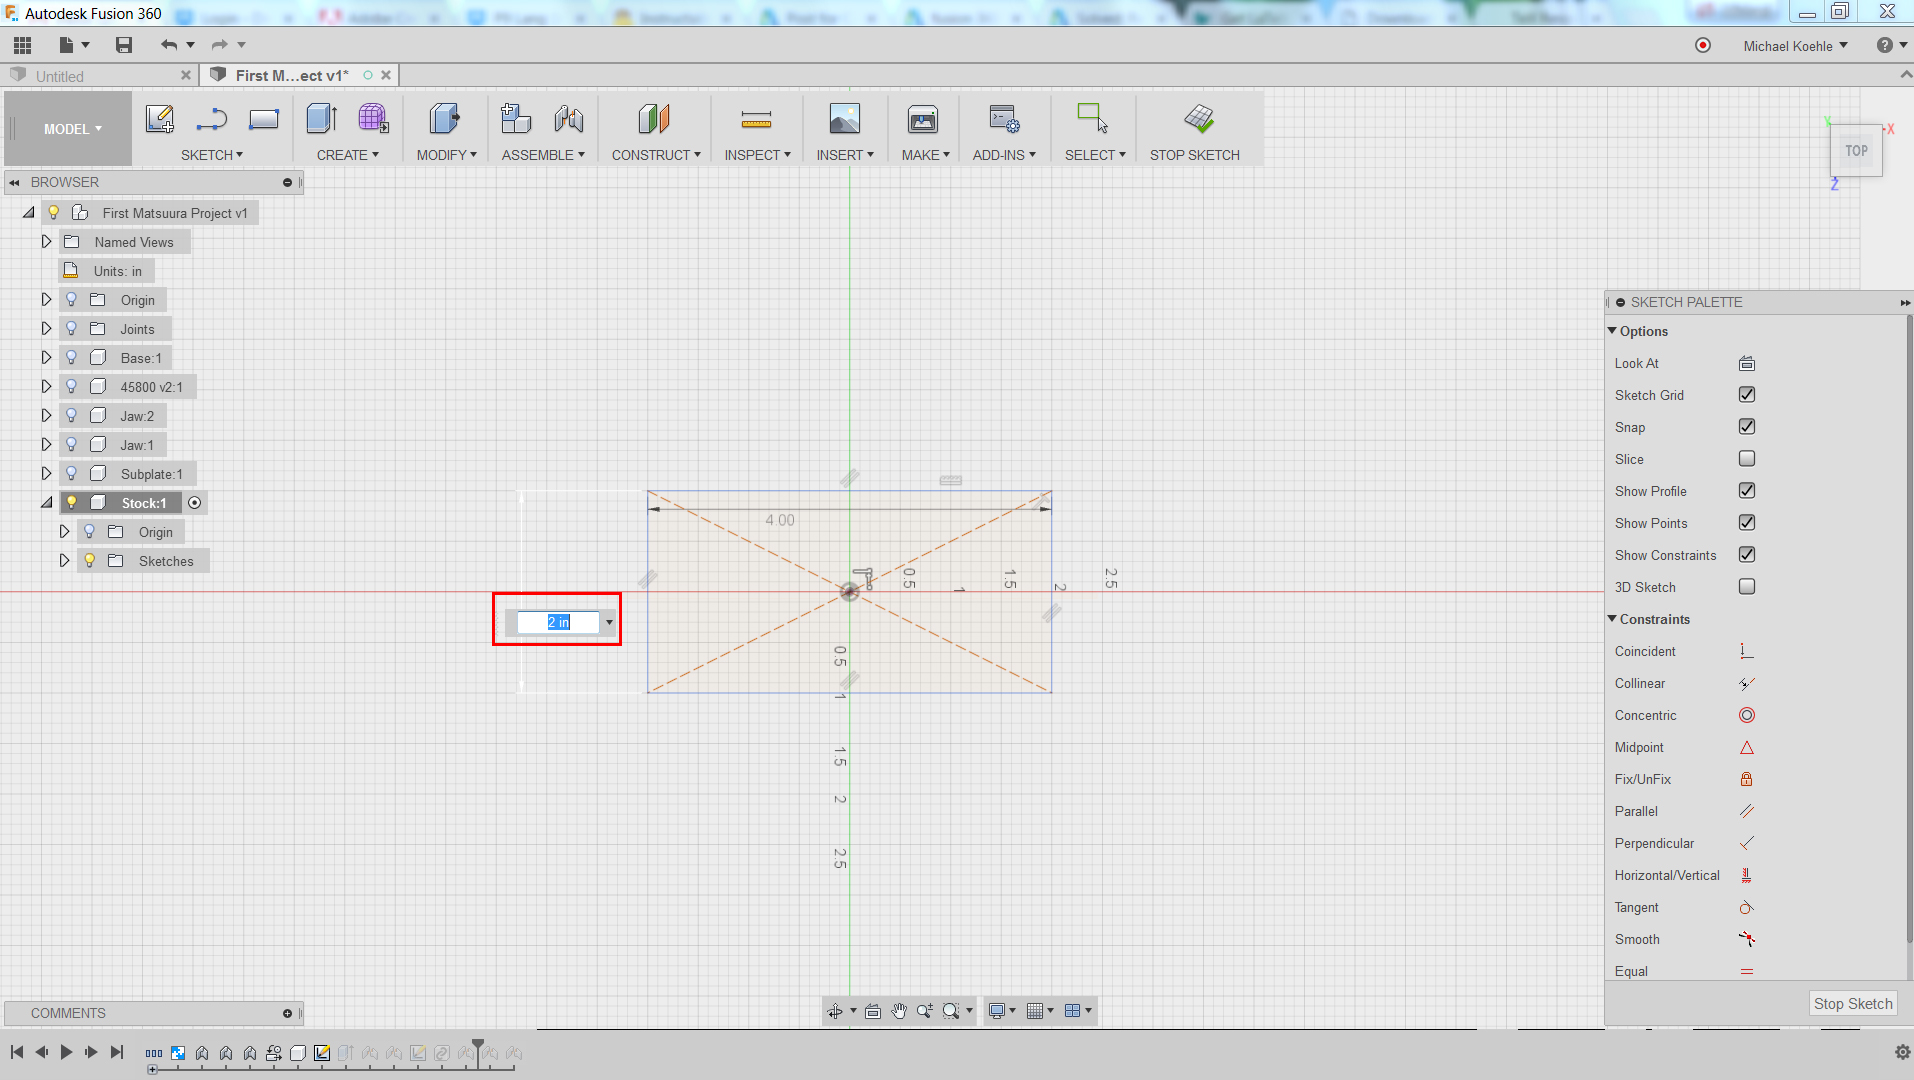This screenshot has height=1080, width=1914.
Task: Enable the Slice checkbox
Action: click(1747, 459)
